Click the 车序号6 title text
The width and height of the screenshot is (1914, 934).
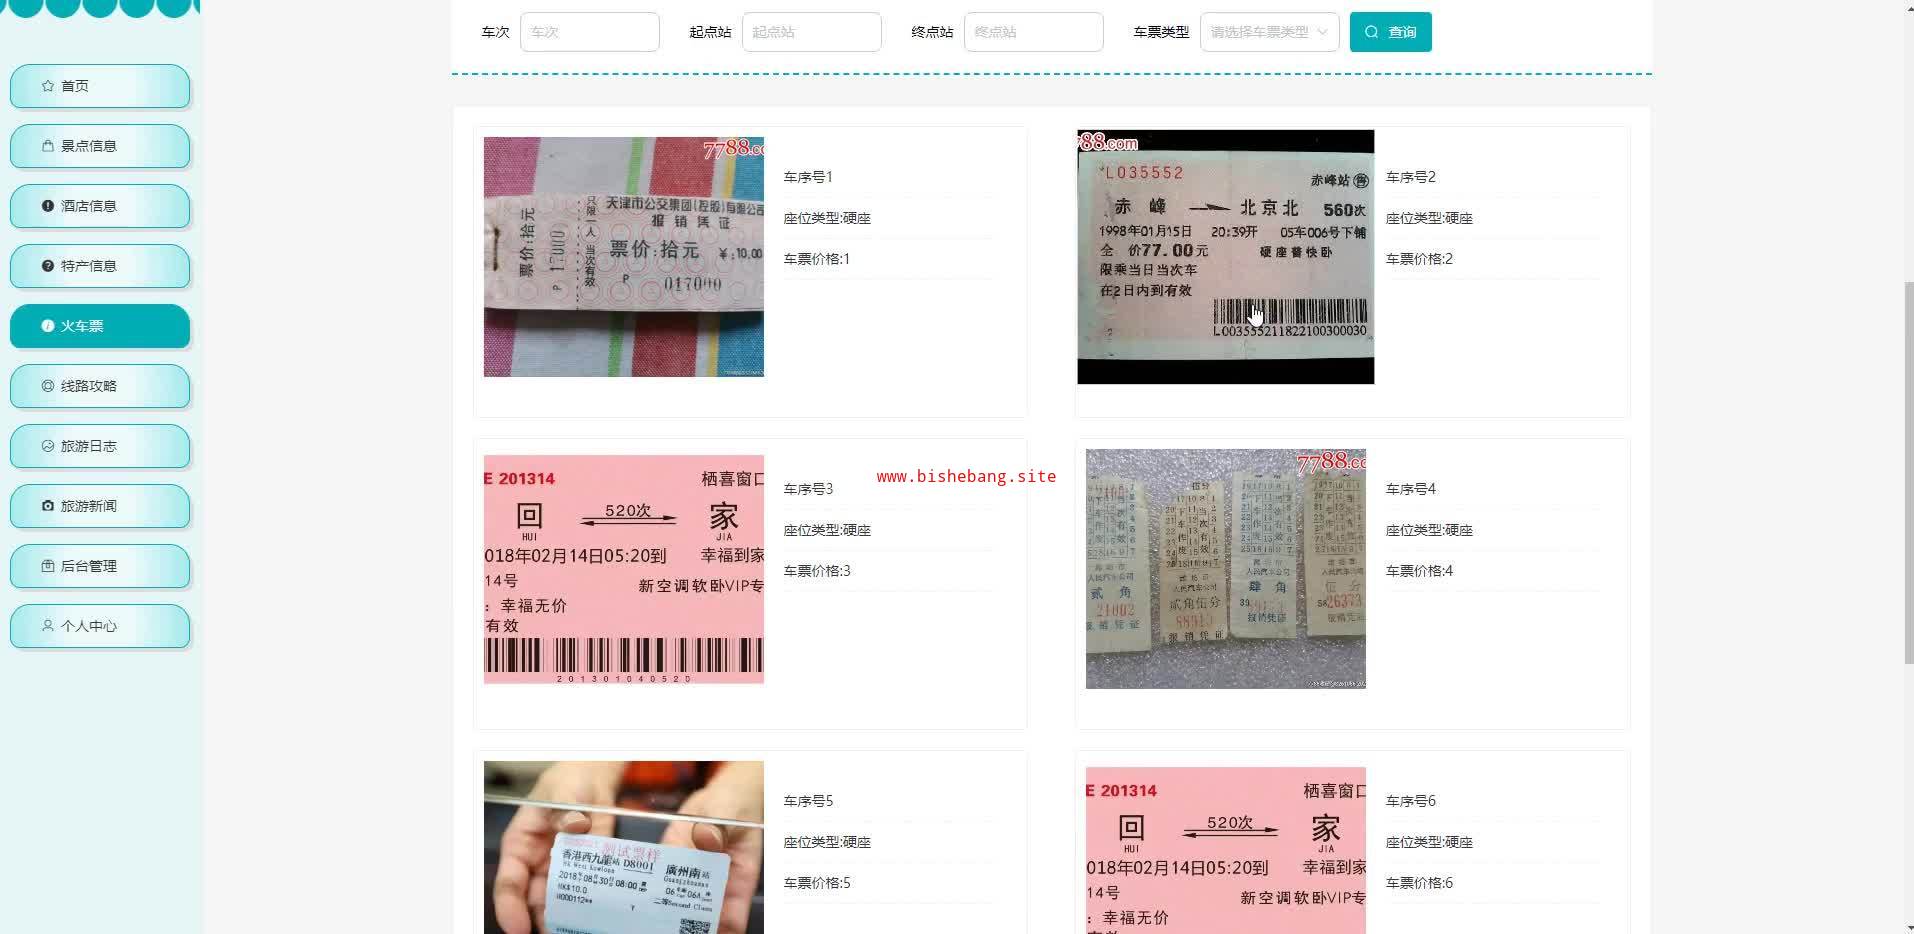(x=1411, y=801)
